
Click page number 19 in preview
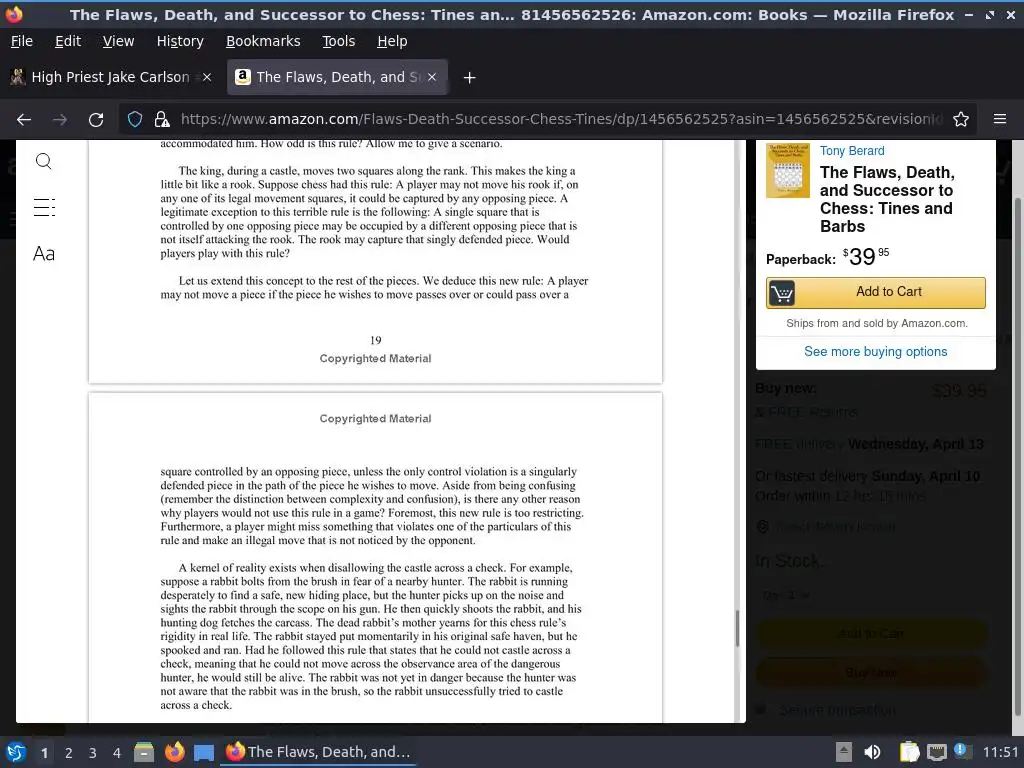click(376, 340)
